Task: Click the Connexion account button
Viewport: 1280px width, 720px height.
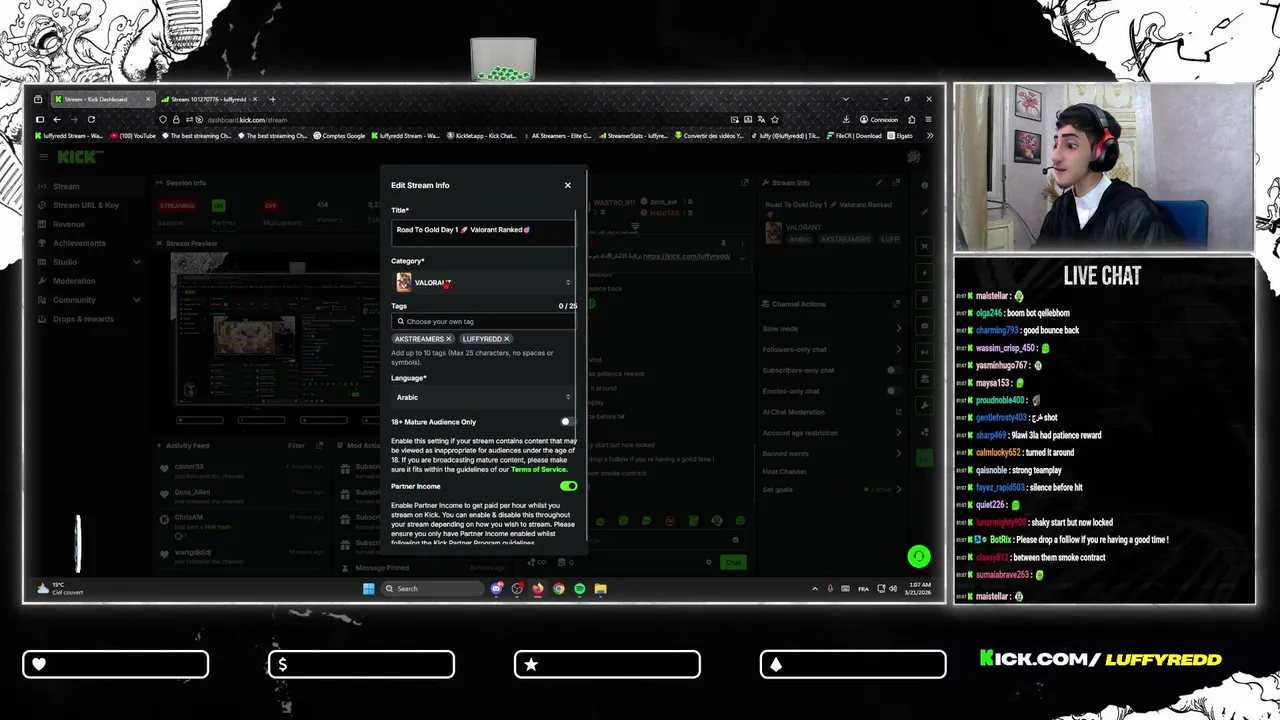Action: [879, 120]
